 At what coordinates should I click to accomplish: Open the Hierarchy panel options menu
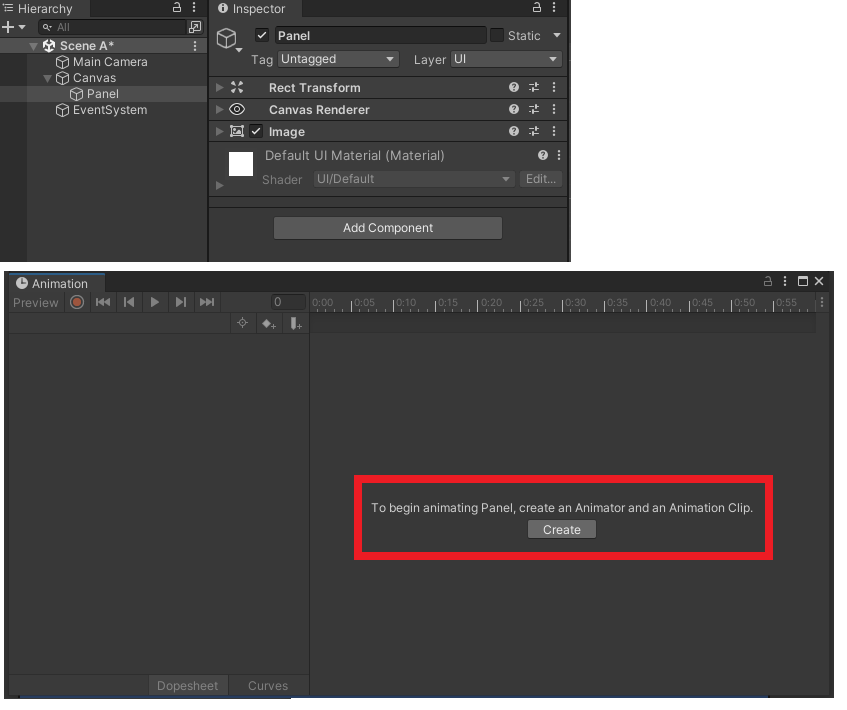194,8
